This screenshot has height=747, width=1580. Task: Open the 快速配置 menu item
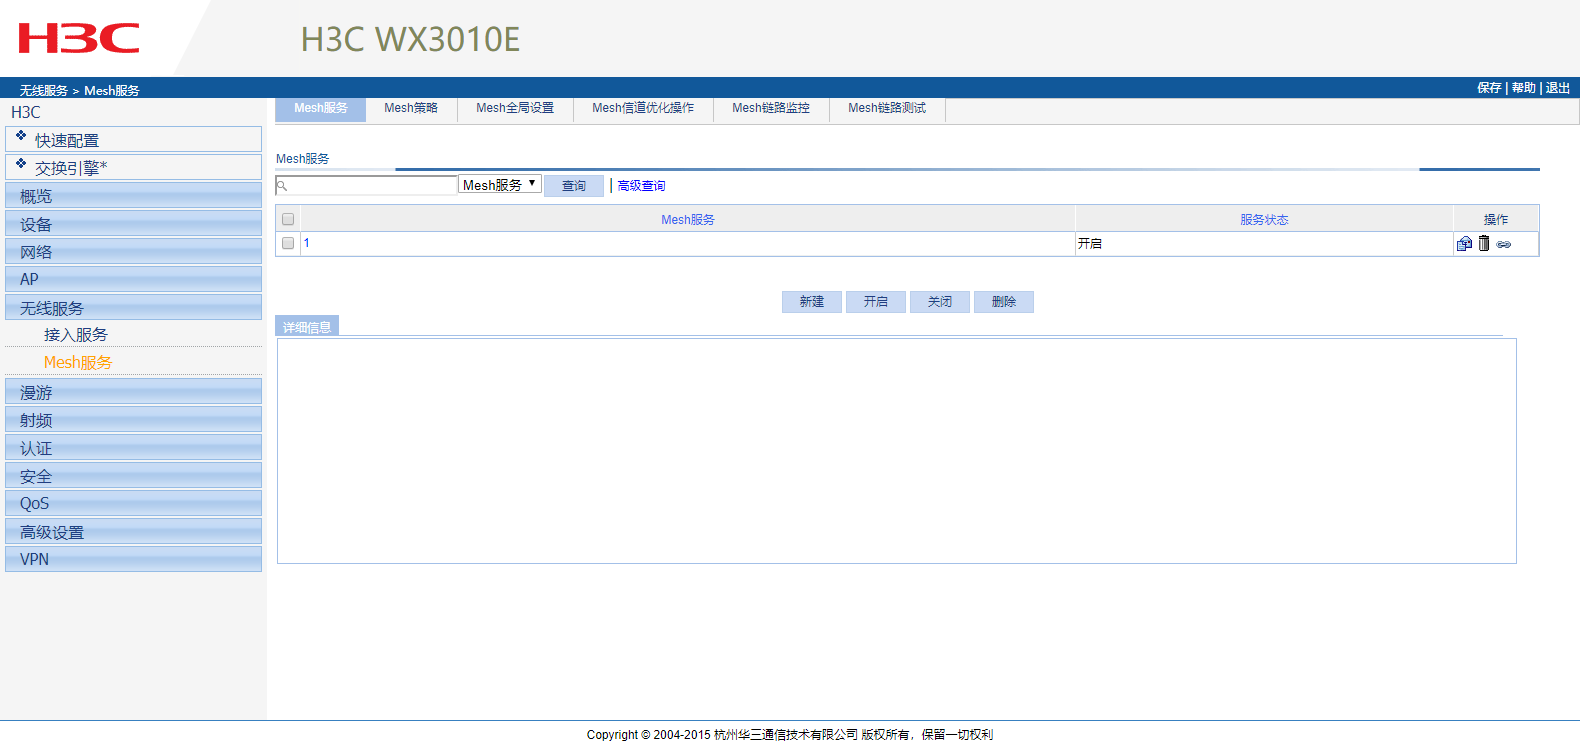tap(133, 139)
